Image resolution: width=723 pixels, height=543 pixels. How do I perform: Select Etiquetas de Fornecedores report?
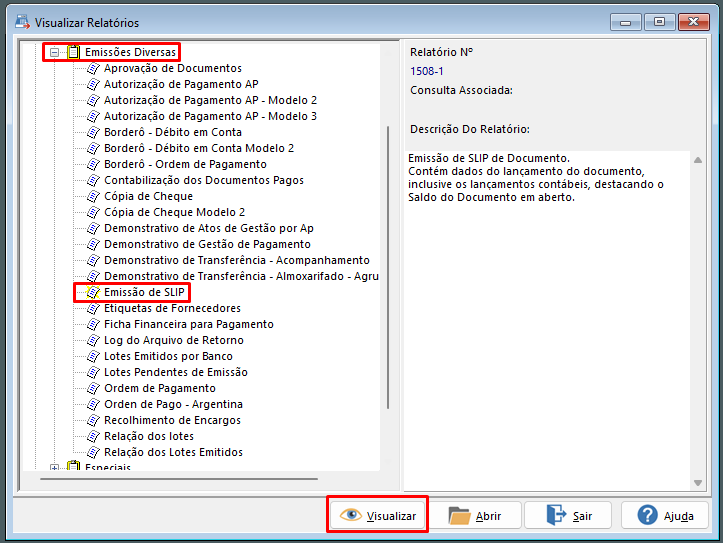[172, 308]
